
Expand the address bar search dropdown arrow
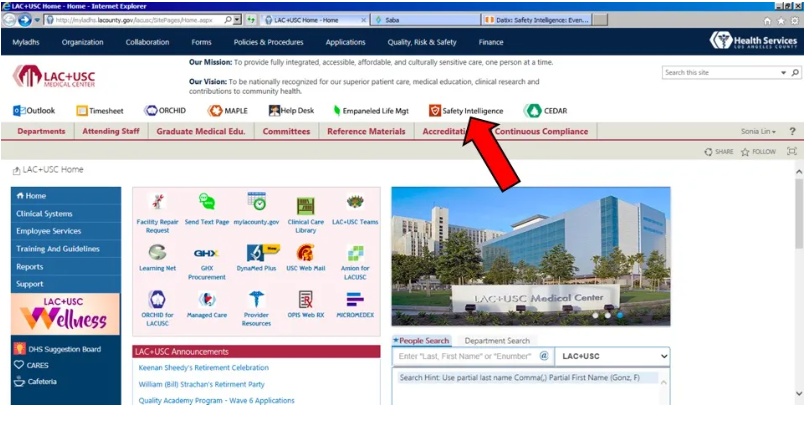tap(237, 20)
